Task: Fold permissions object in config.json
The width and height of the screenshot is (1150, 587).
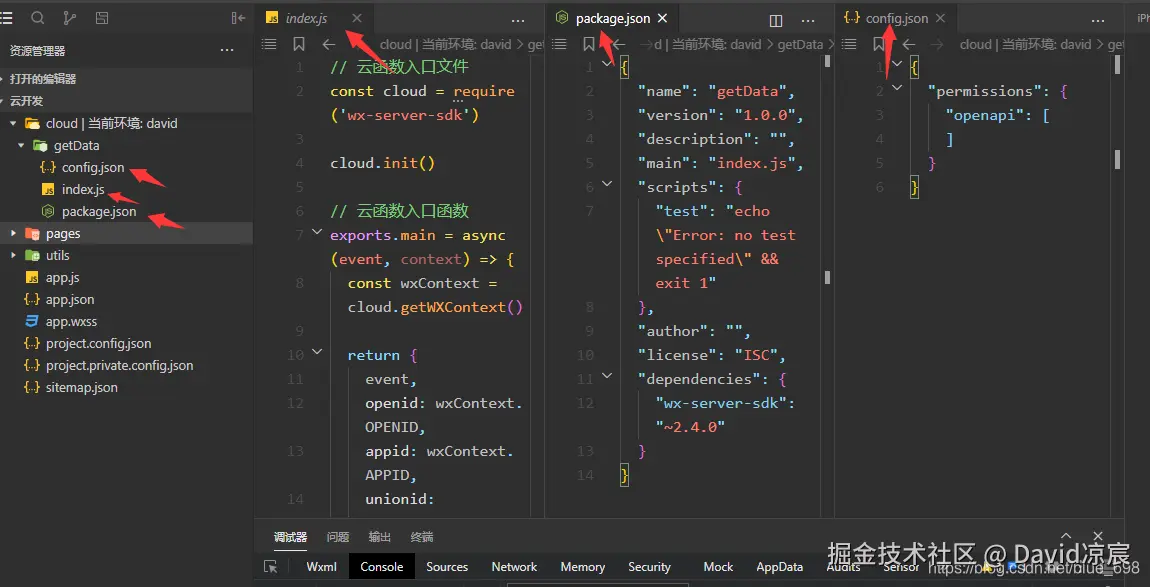Action: coord(896,87)
